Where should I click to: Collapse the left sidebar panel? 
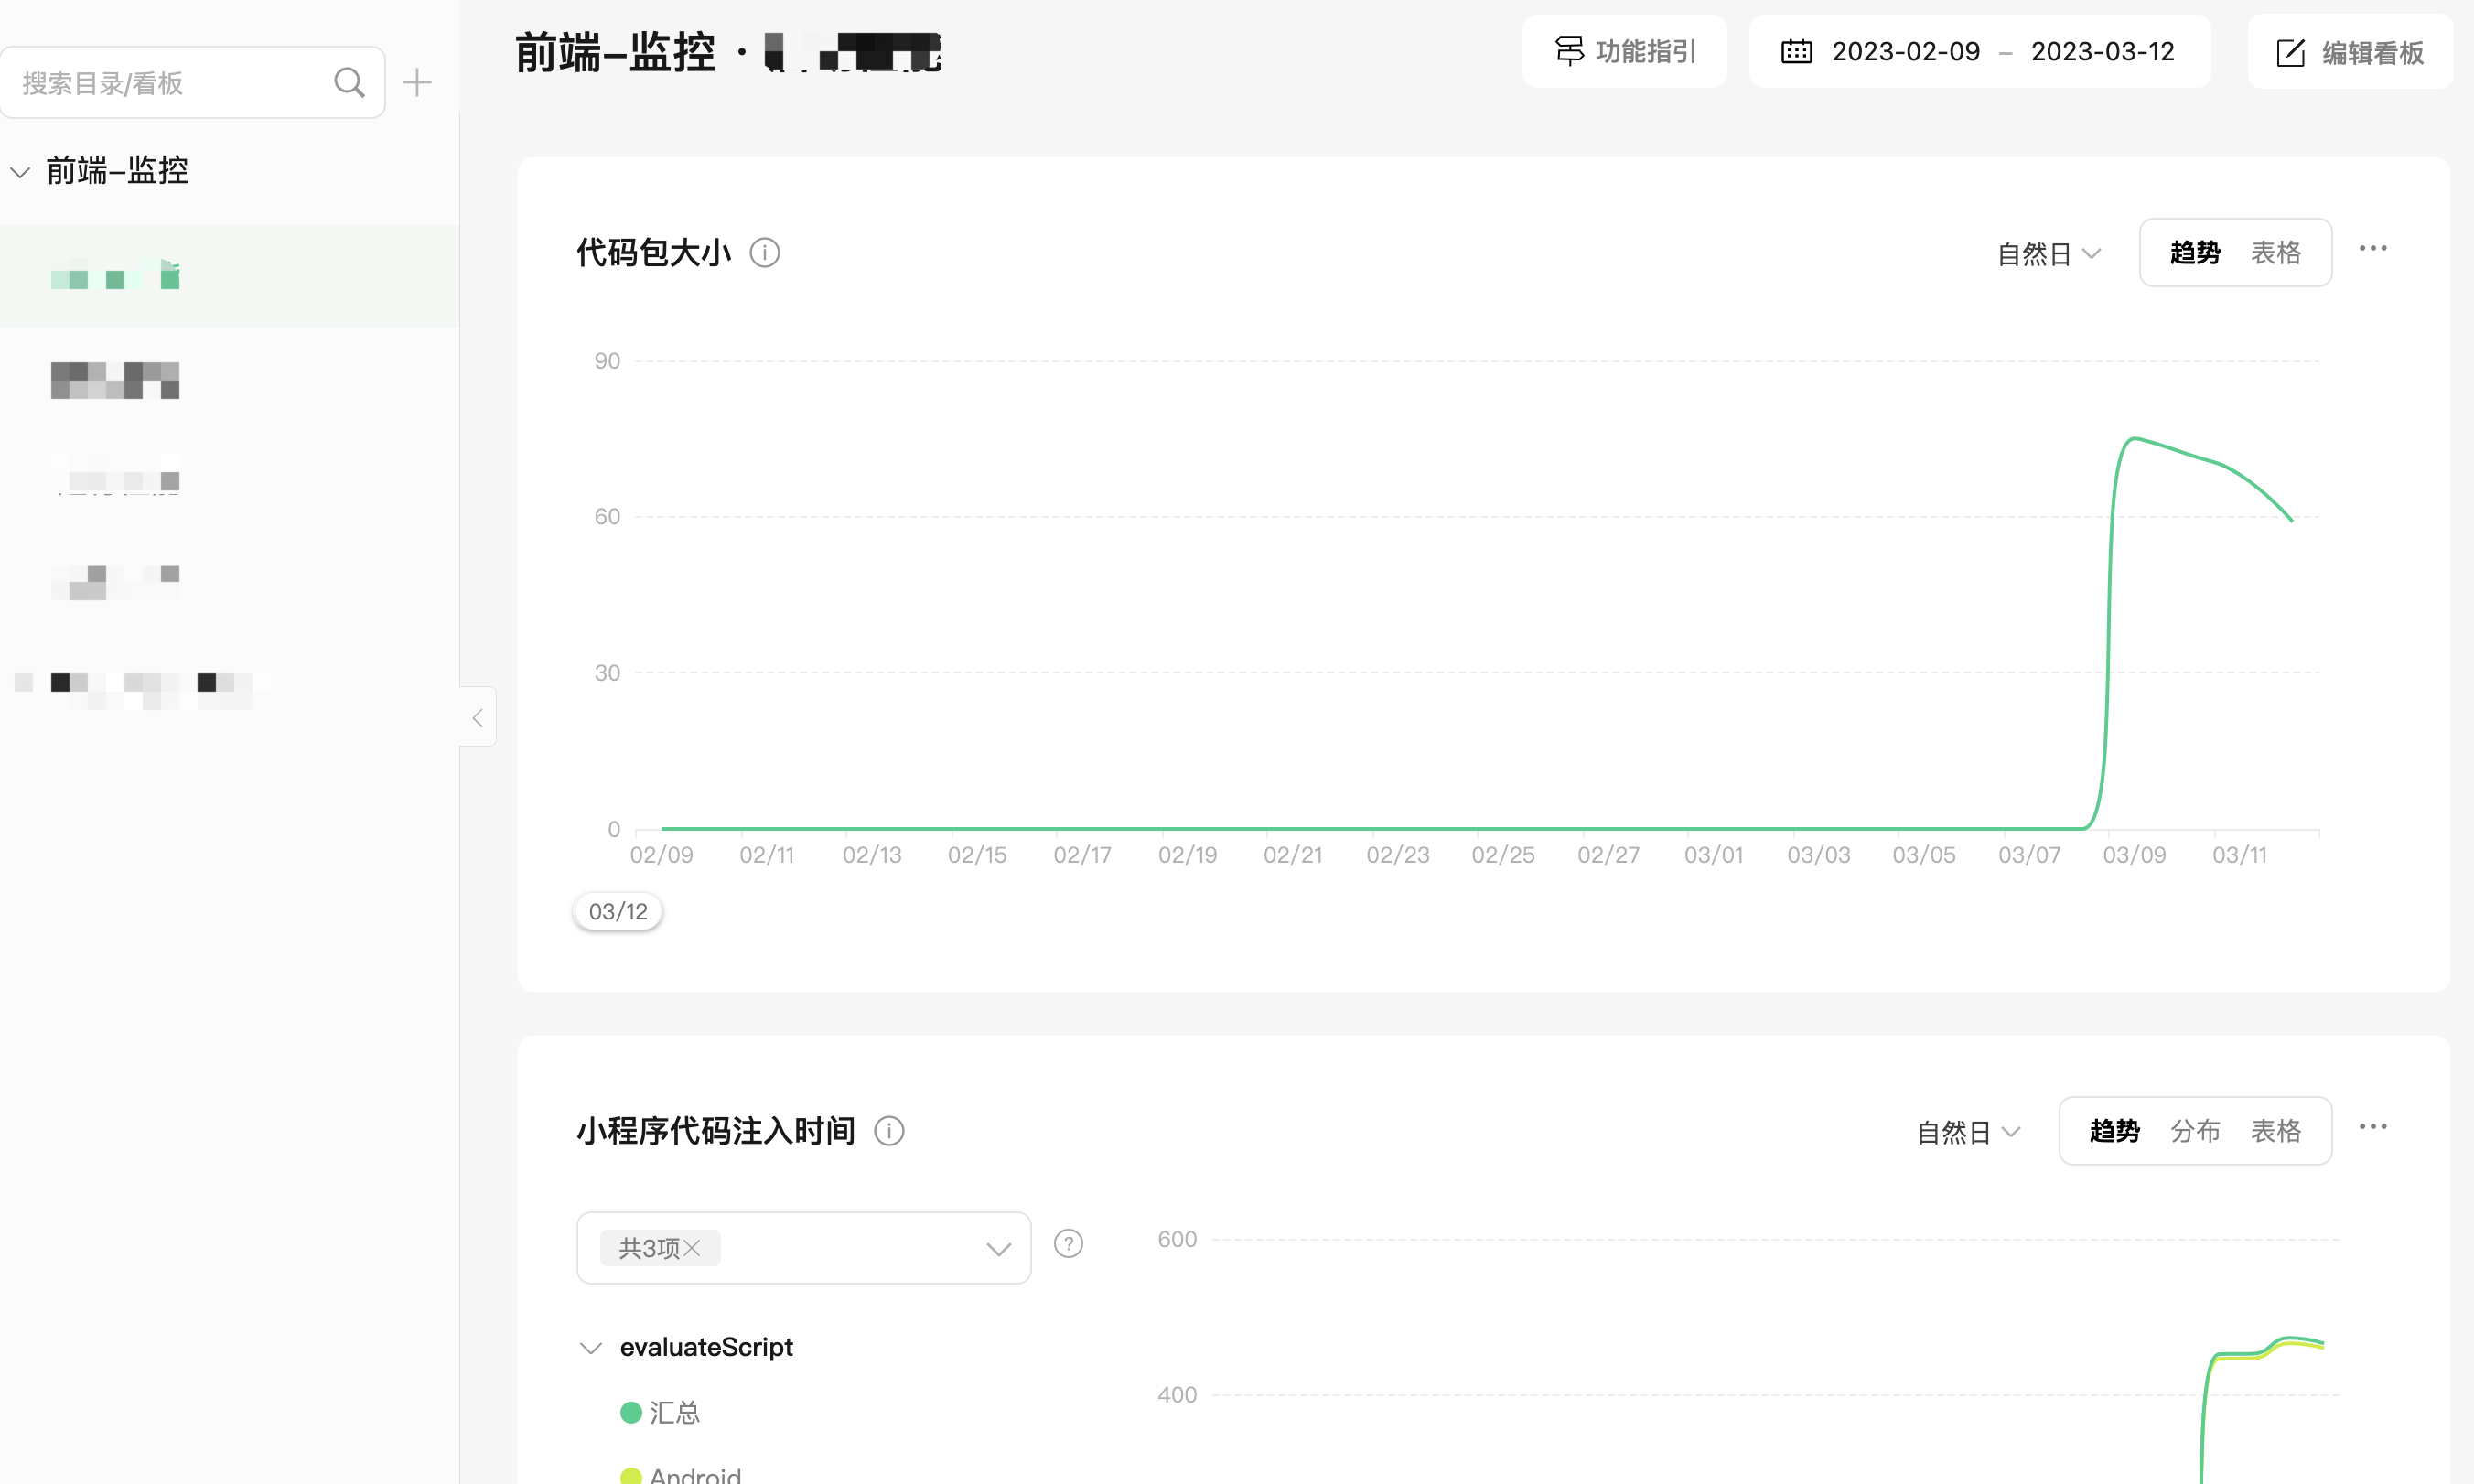point(478,717)
